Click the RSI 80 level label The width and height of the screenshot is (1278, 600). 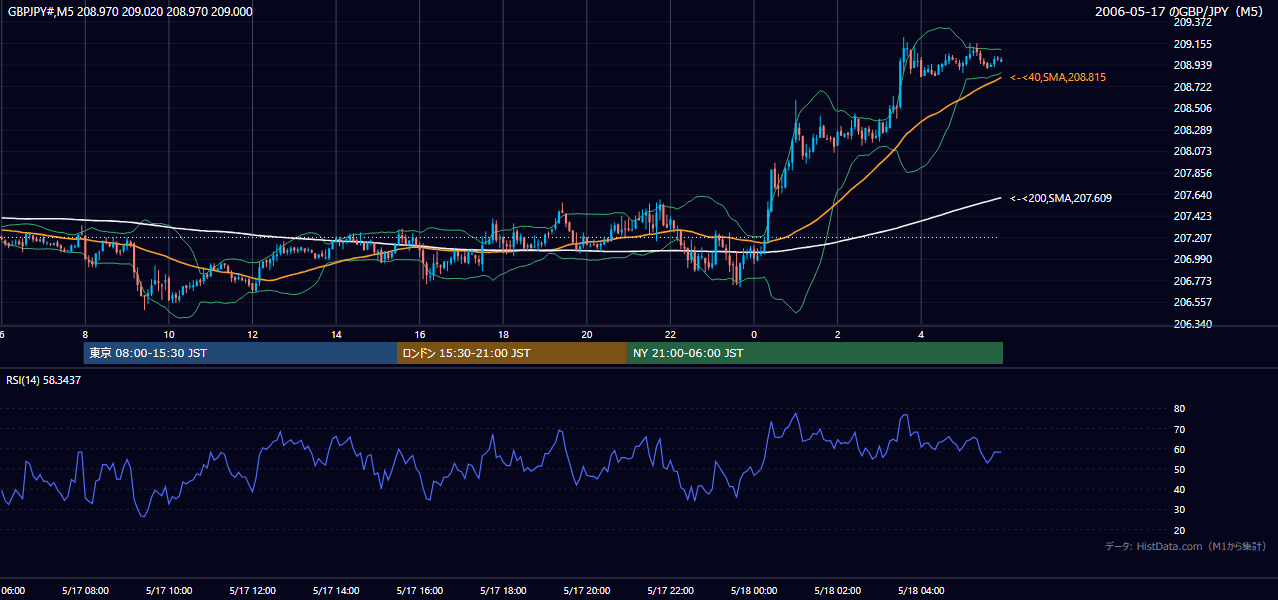pos(1179,409)
